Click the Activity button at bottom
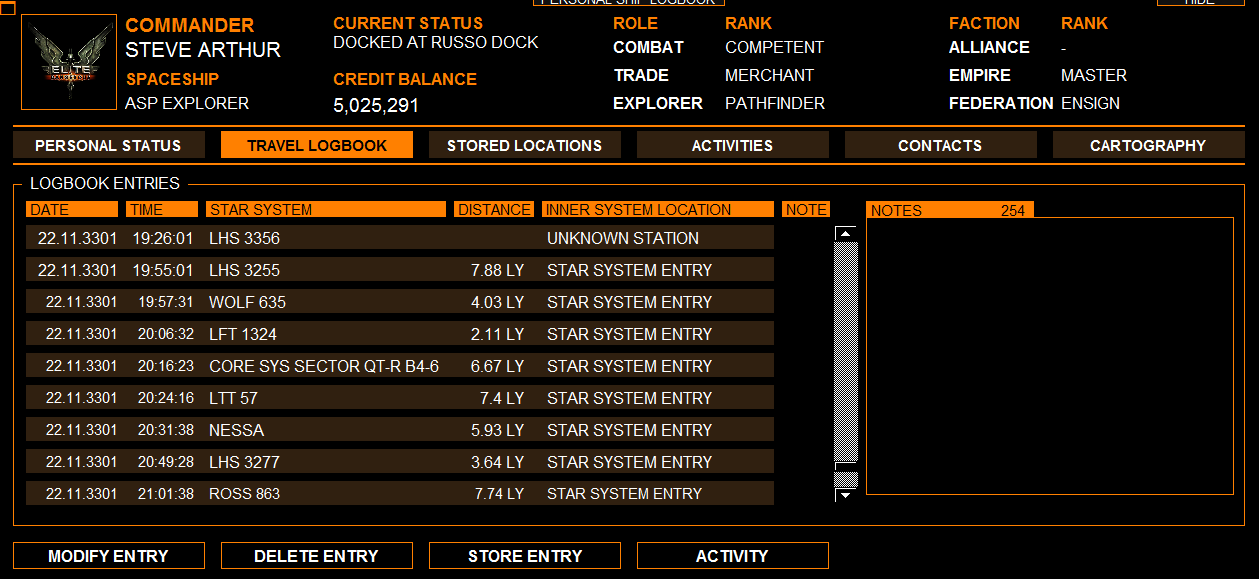 point(733,556)
